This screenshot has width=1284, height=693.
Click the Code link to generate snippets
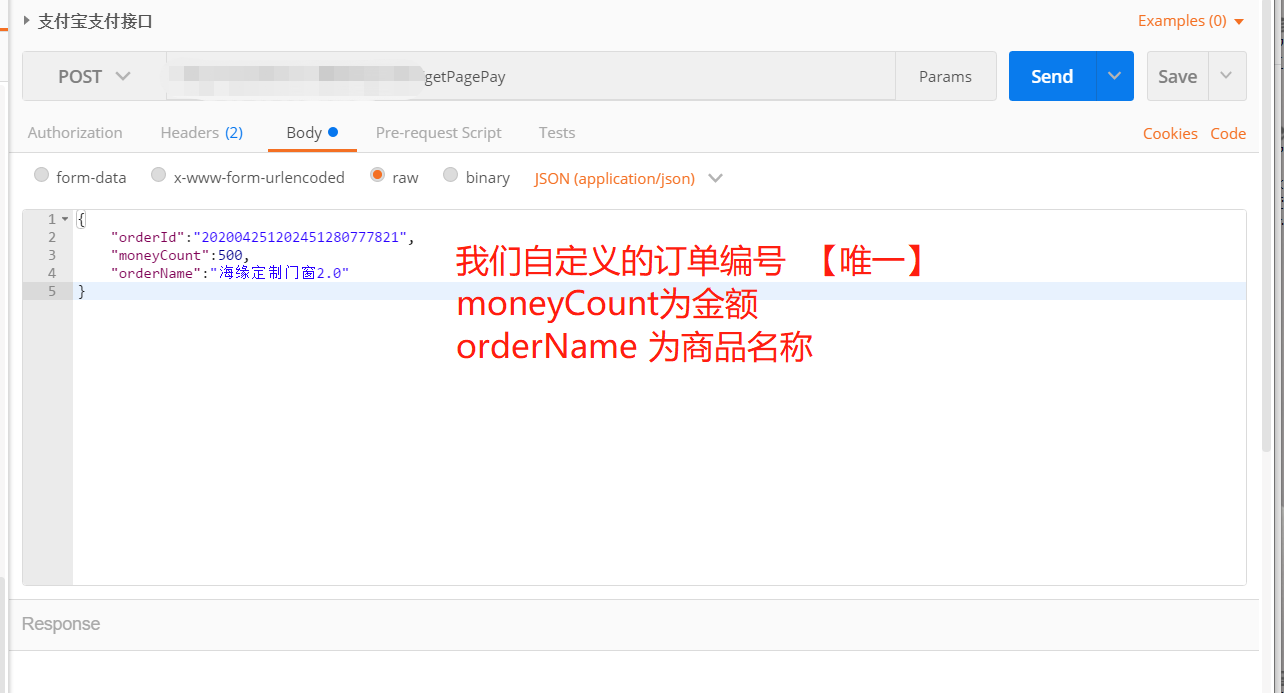(x=1228, y=132)
